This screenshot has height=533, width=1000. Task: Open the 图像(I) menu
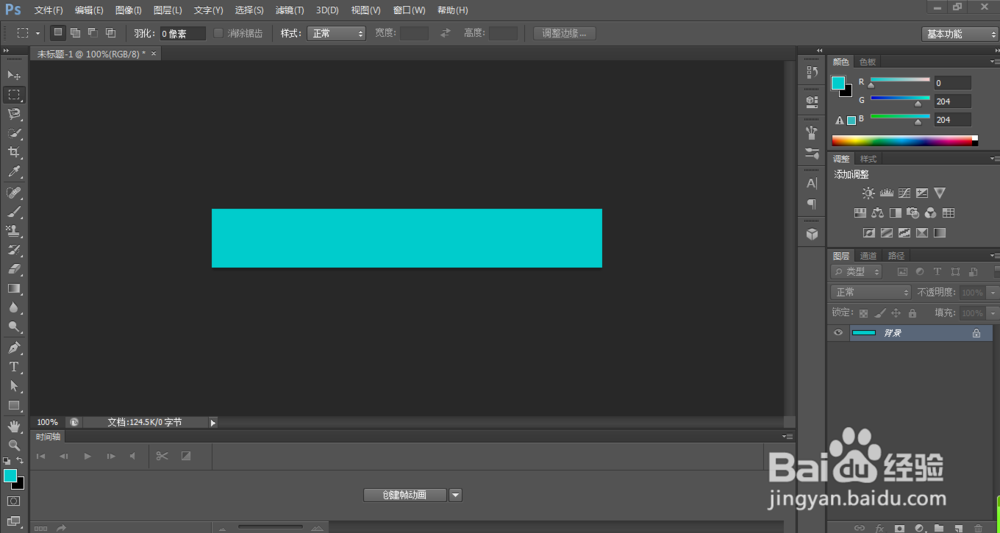[129, 10]
